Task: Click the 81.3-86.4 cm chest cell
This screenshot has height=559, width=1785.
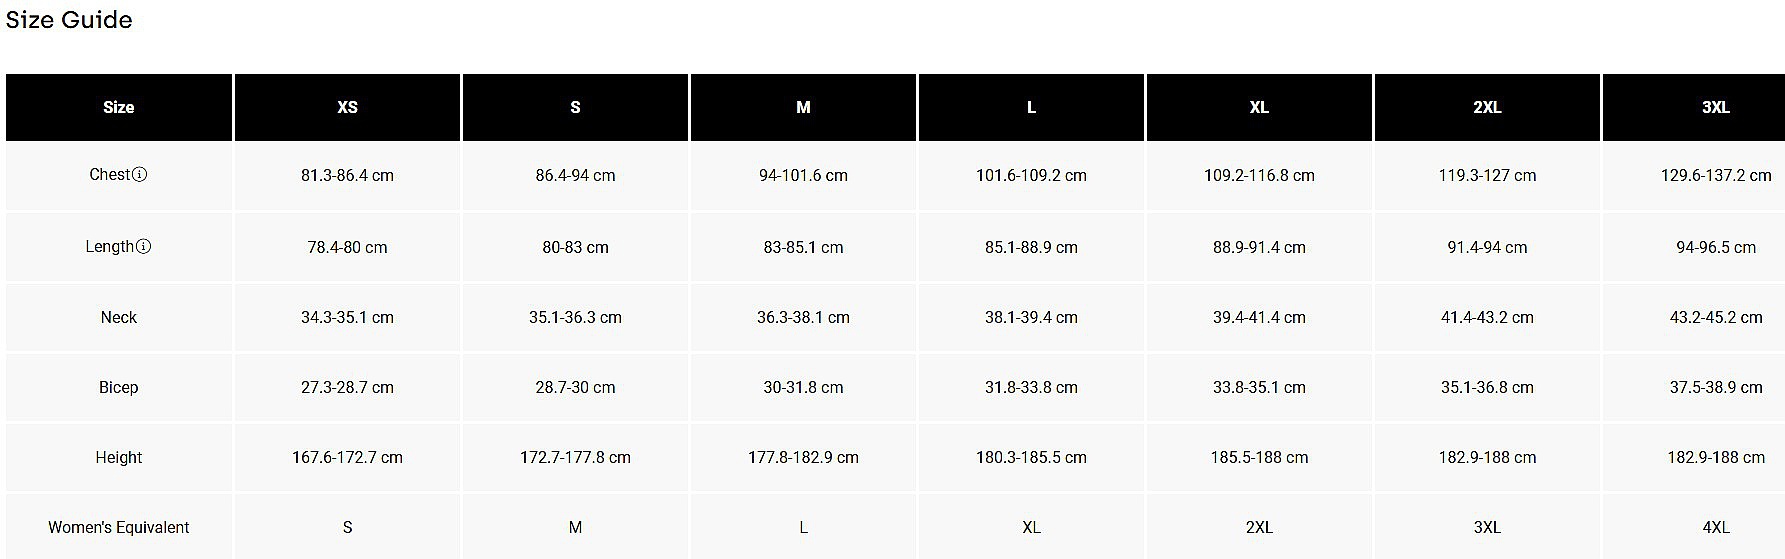Action: click(x=347, y=175)
